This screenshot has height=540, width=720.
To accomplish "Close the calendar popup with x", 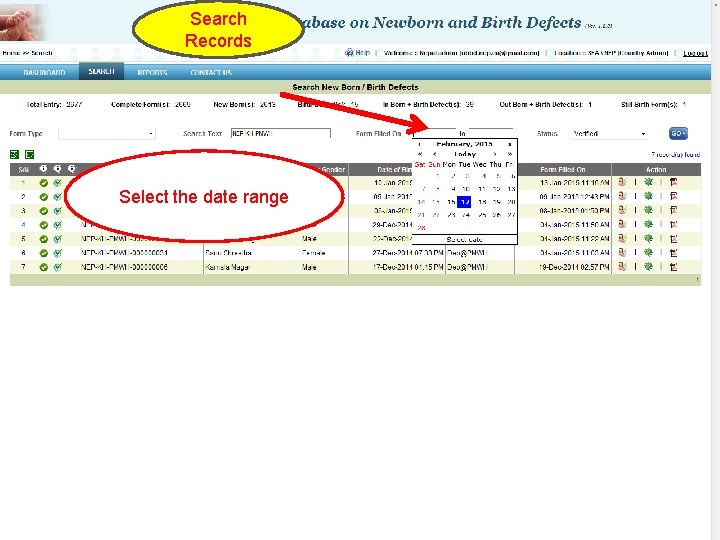I will click(509, 144).
